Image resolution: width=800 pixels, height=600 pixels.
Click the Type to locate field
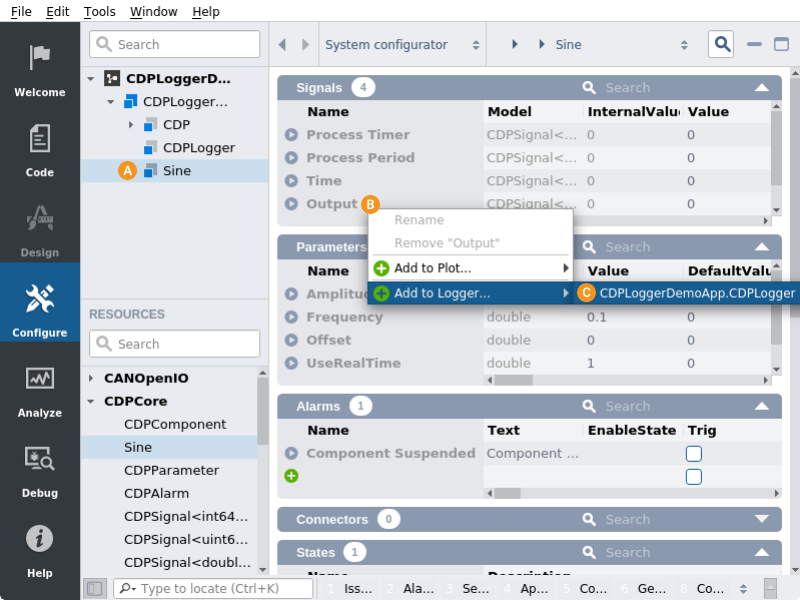pyautogui.click(x=210, y=589)
